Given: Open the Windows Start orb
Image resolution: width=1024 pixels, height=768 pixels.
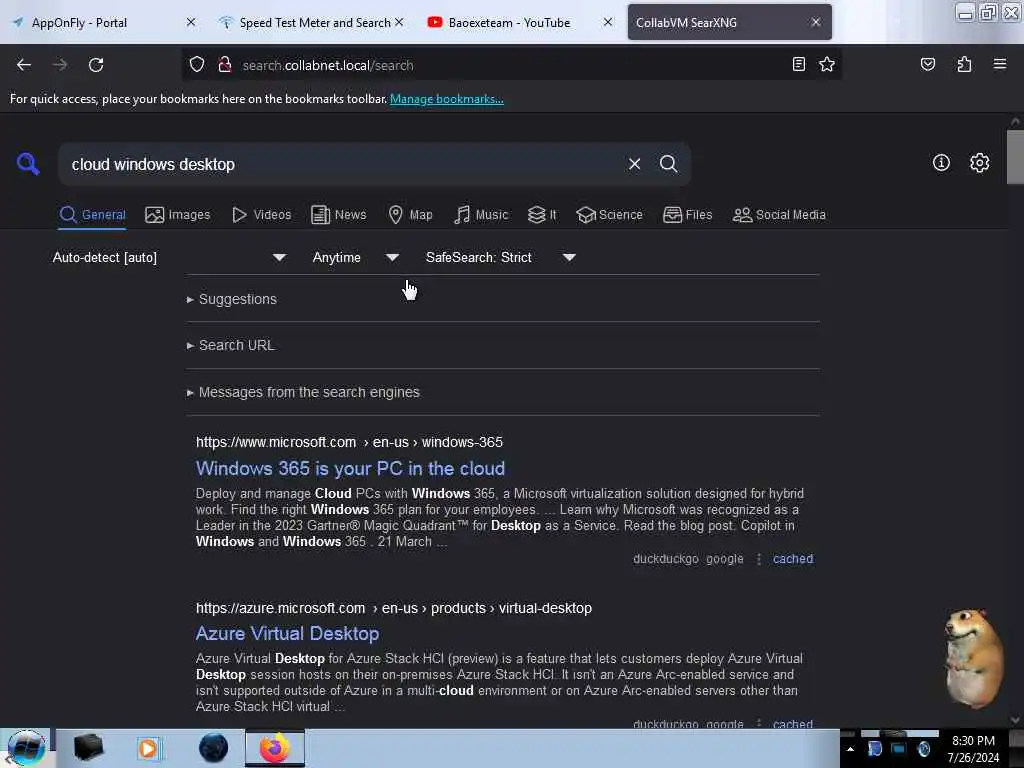Looking at the screenshot, I should (x=26, y=748).
